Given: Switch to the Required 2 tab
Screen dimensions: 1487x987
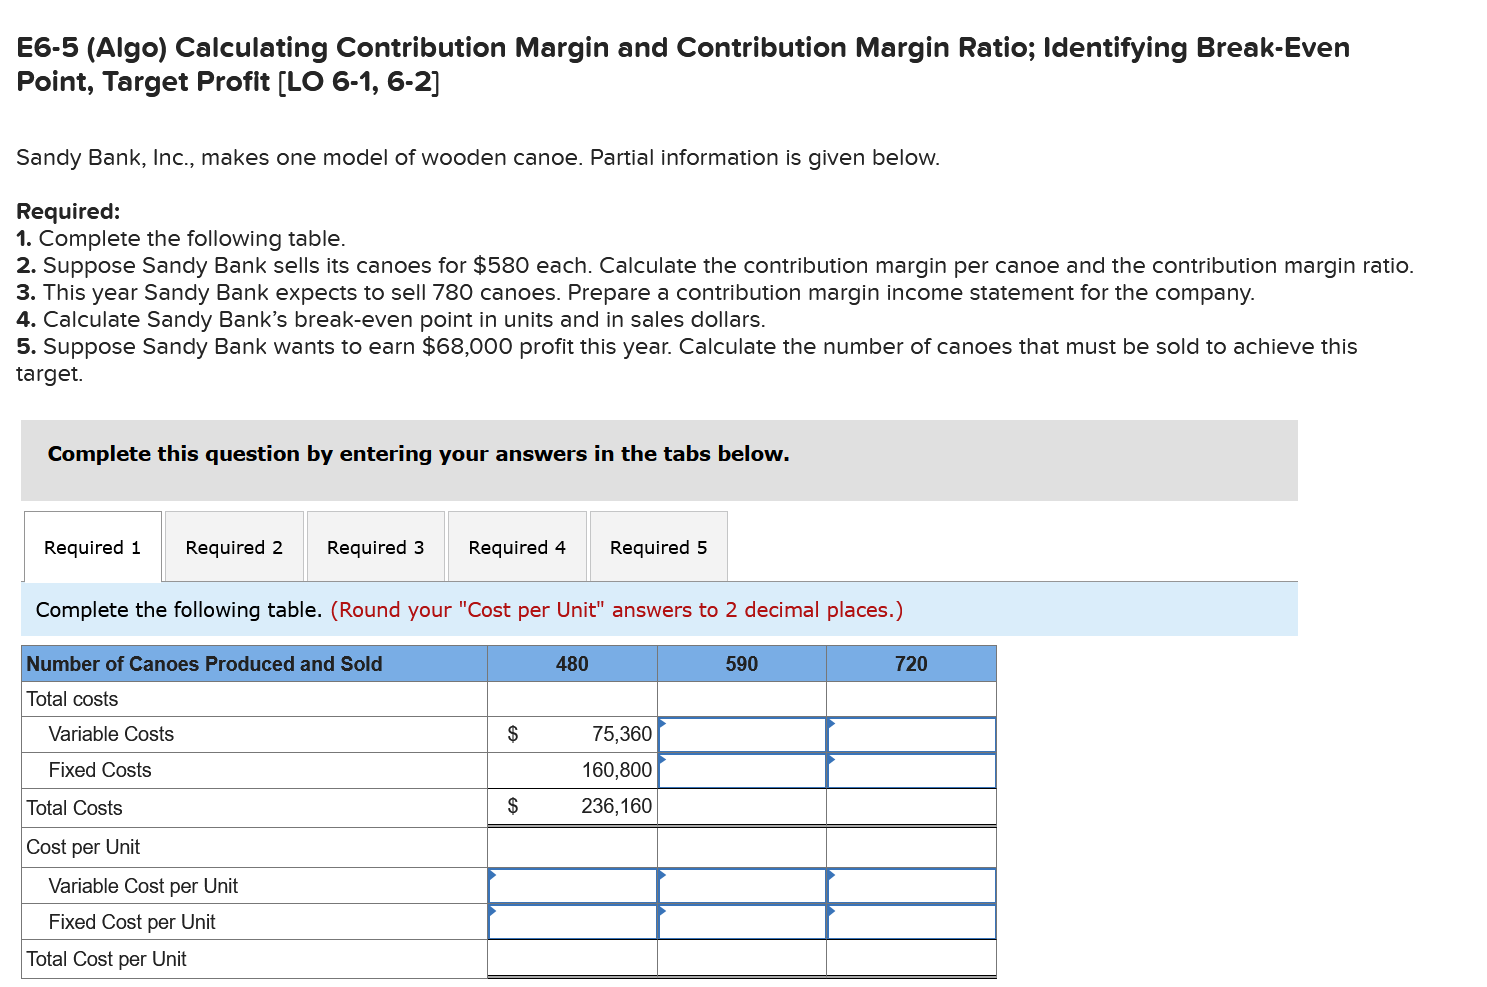Looking at the screenshot, I should click(233, 546).
